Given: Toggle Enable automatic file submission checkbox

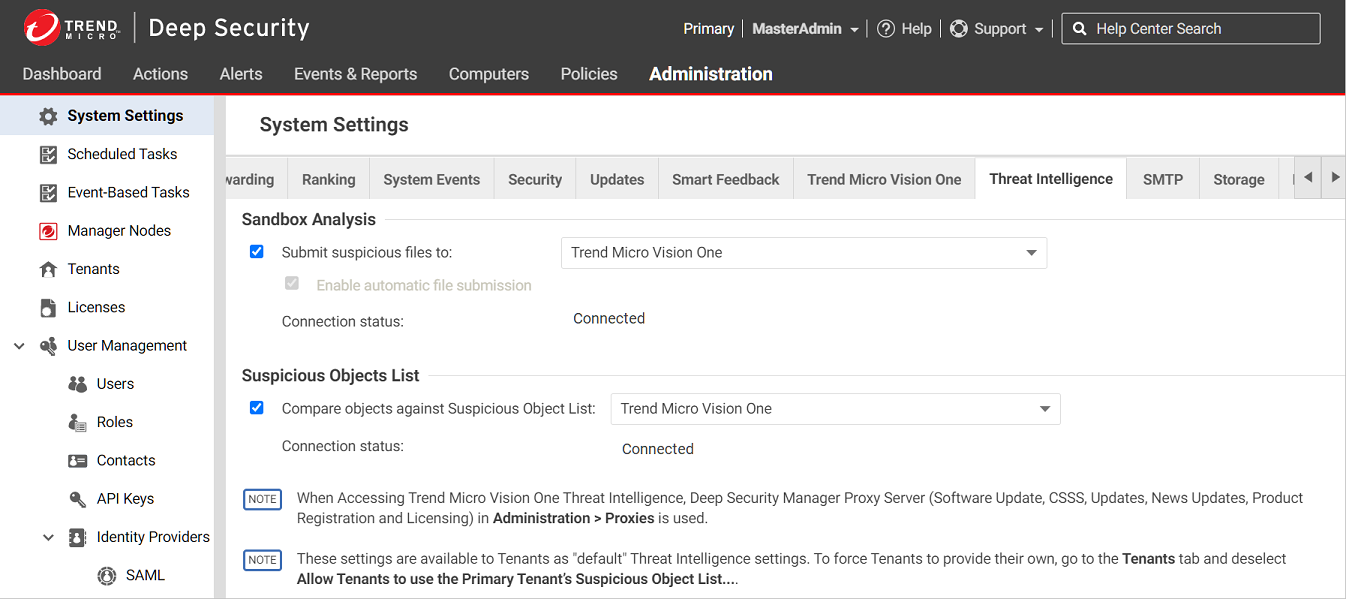Looking at the screenshot, I should point(292,284).
